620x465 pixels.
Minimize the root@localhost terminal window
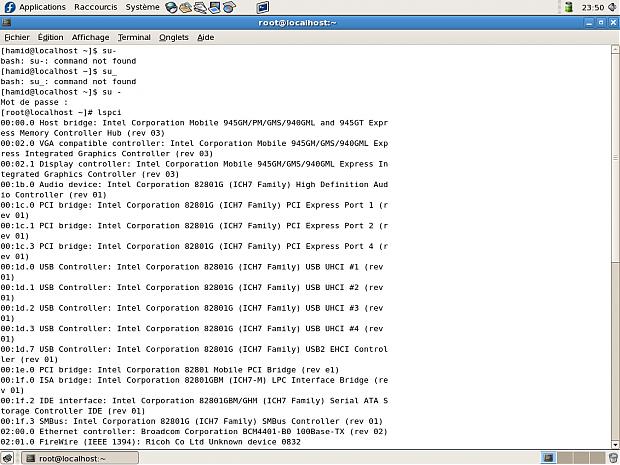[589, 23]
